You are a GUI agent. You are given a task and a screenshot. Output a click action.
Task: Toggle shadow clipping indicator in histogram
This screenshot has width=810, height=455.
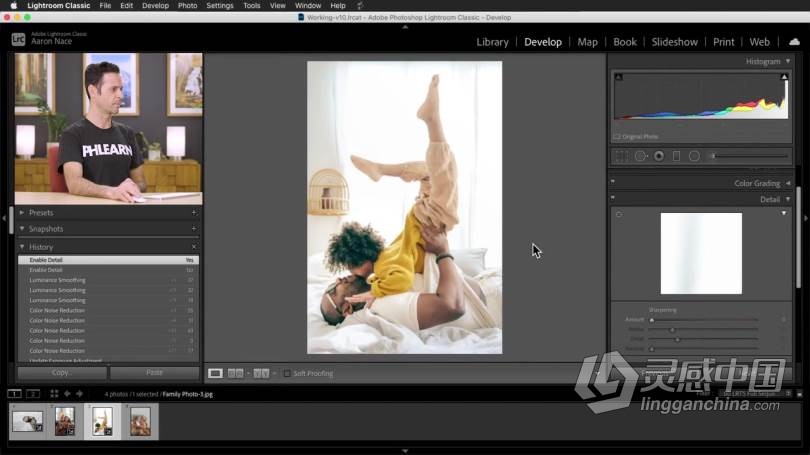point(618,77)
